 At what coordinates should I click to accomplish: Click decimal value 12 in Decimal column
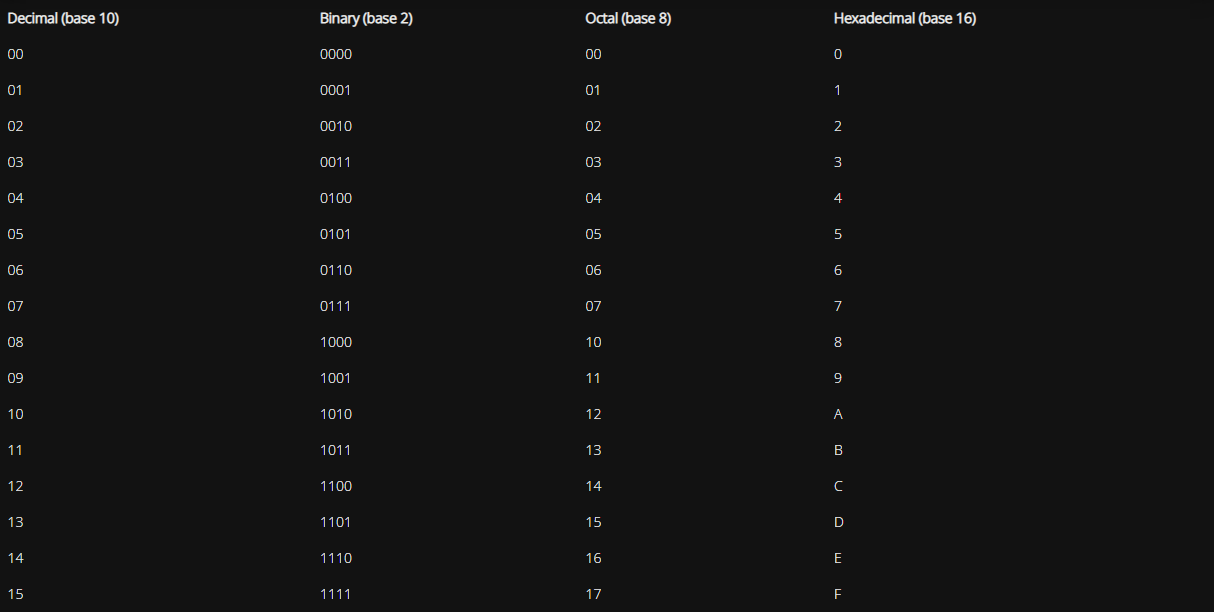15,486
